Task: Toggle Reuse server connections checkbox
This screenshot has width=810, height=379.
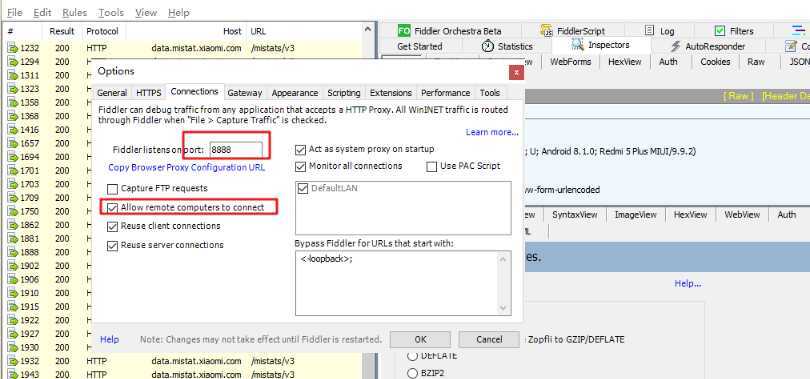Action: click(112, 246)
